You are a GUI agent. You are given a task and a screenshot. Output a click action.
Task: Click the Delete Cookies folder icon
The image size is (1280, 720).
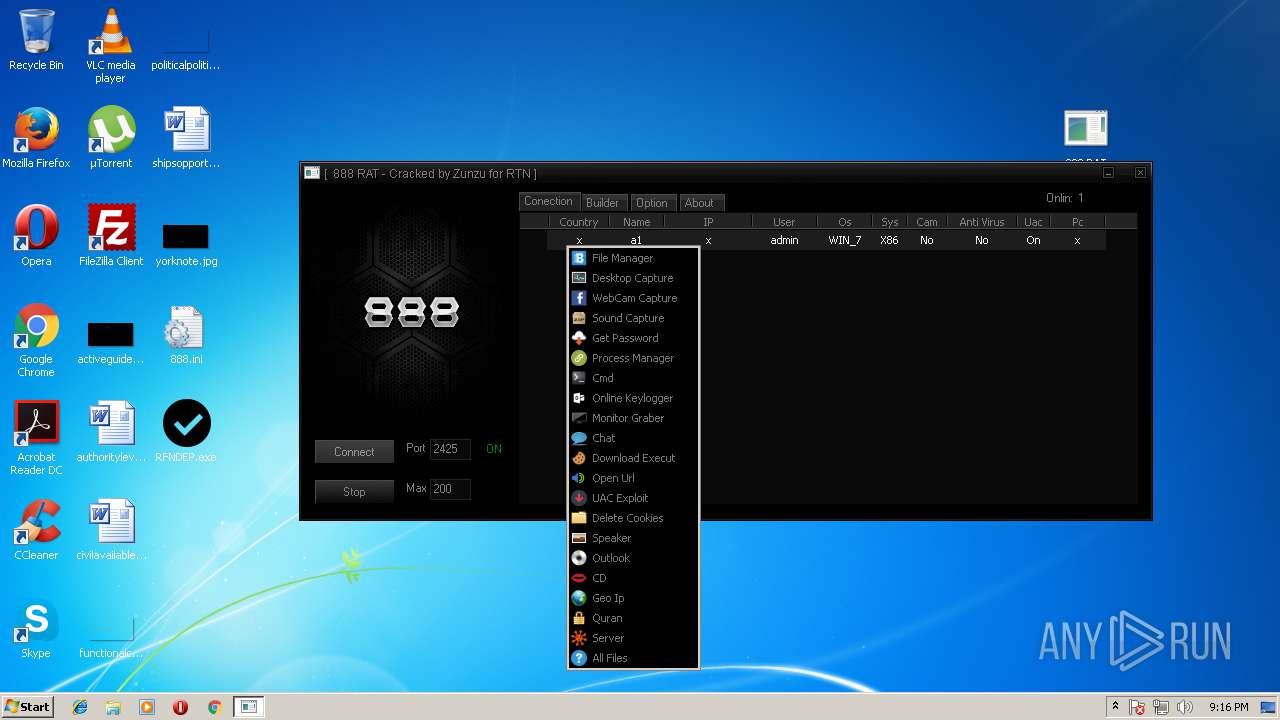tap(579, 518)
